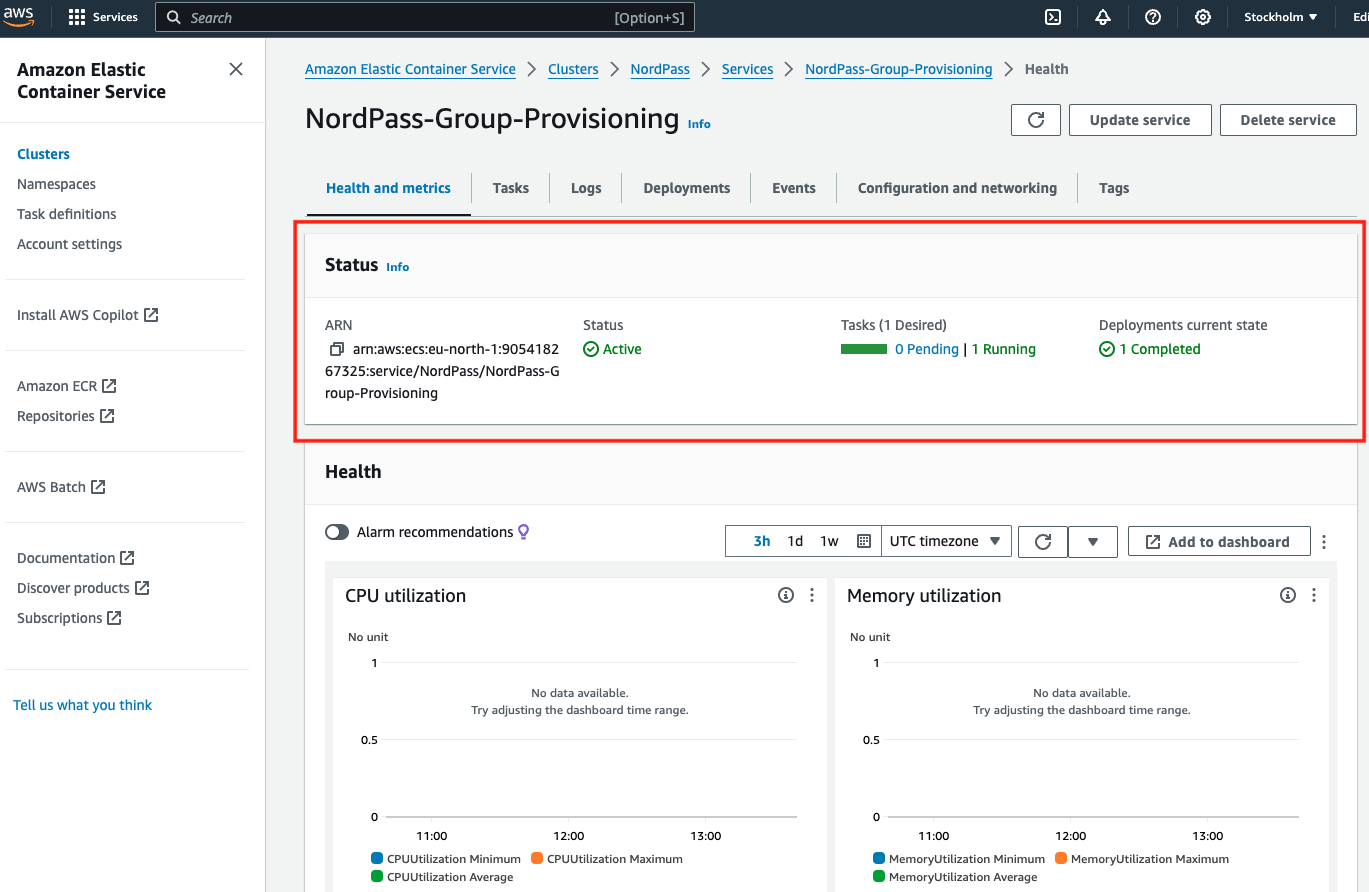Open the NordPass-Group-Provisioning breadcrumb link
Image resolution: width=1369 pixels, height=892 pixels.
(898, 69)
